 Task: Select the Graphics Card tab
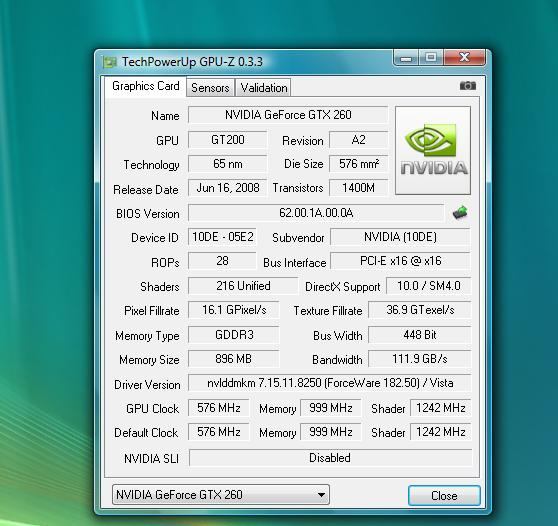[146, 86]
